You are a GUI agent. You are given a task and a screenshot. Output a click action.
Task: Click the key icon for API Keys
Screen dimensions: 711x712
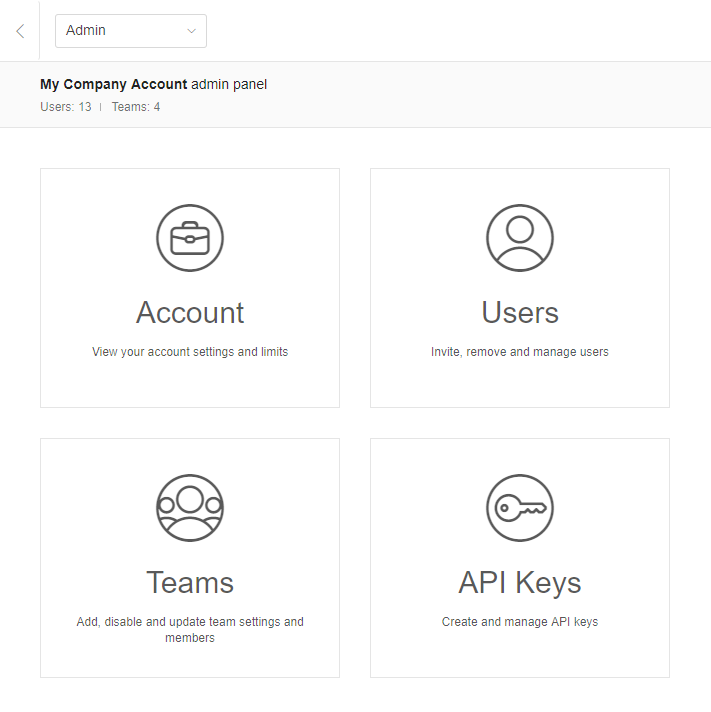520,508
